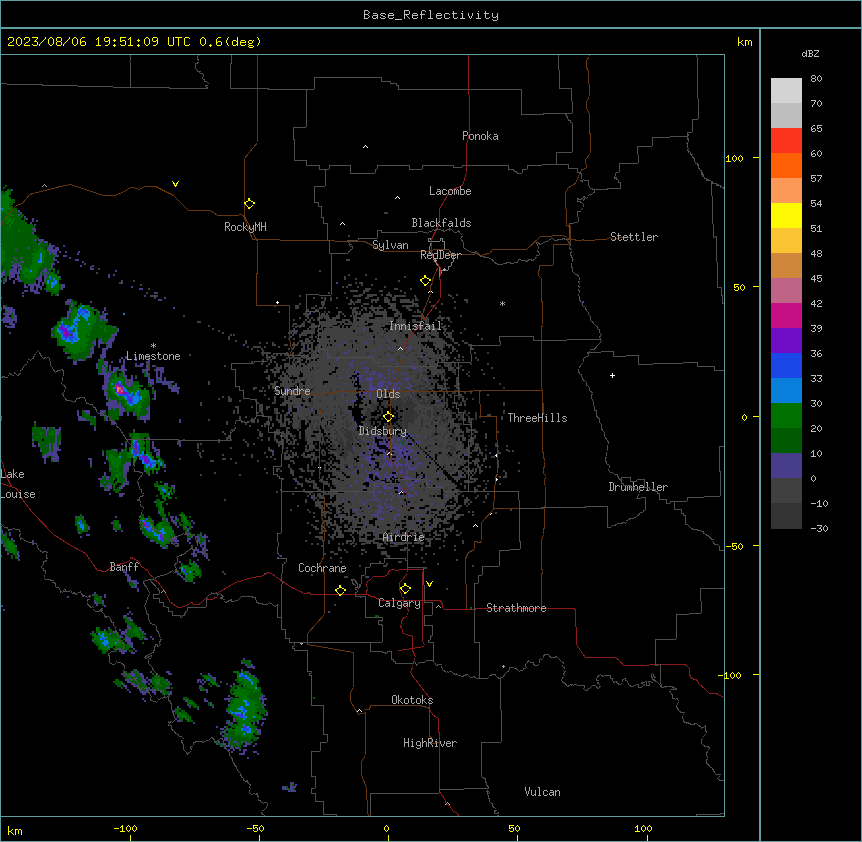Click the HighRiver city label

430,743
